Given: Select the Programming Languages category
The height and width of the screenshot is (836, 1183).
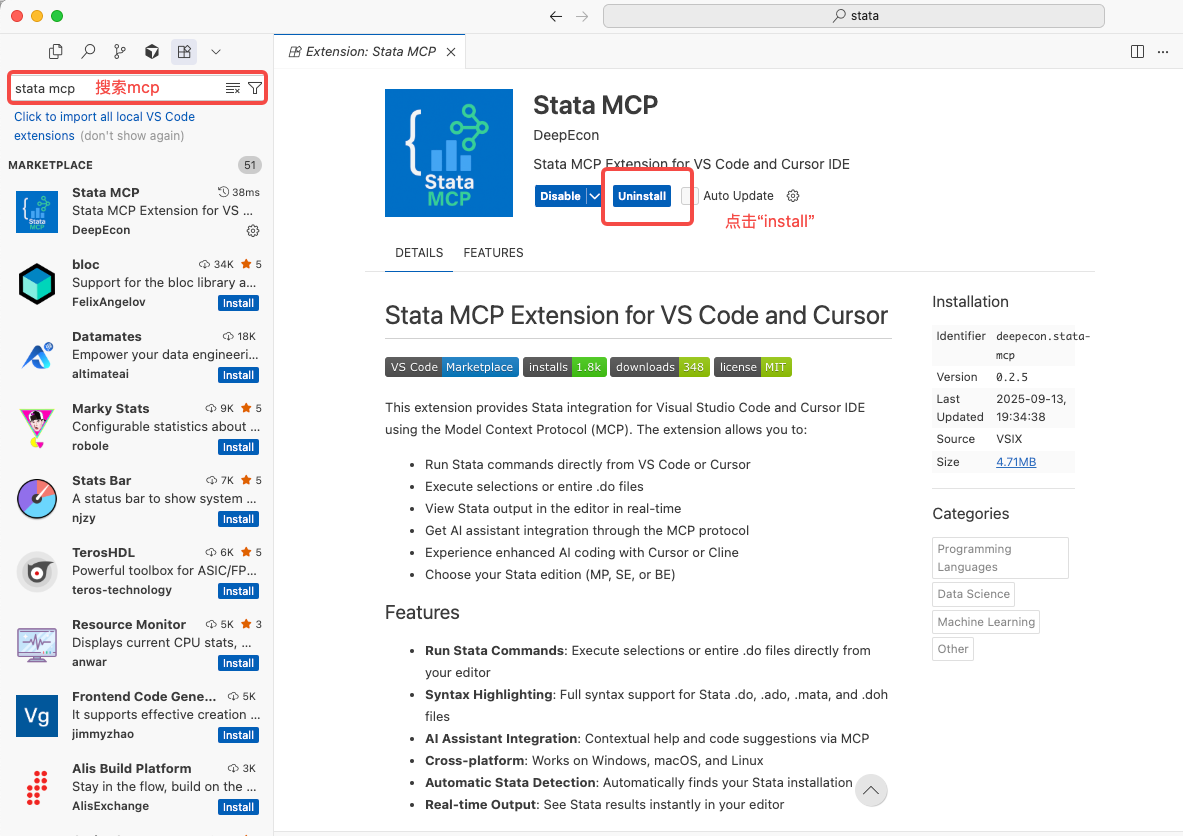Looking at the screenshot, I should click(x=1000, y=558).
